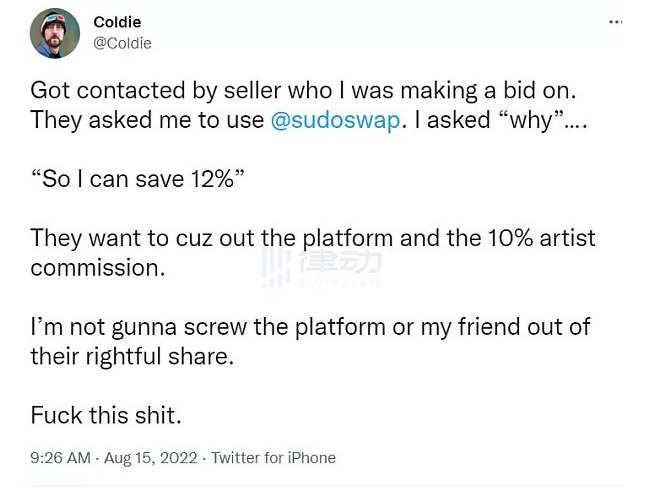Open the @Coldie handle link
The width and height of the screenshot is (658, 489).
(x=122, y=43)
